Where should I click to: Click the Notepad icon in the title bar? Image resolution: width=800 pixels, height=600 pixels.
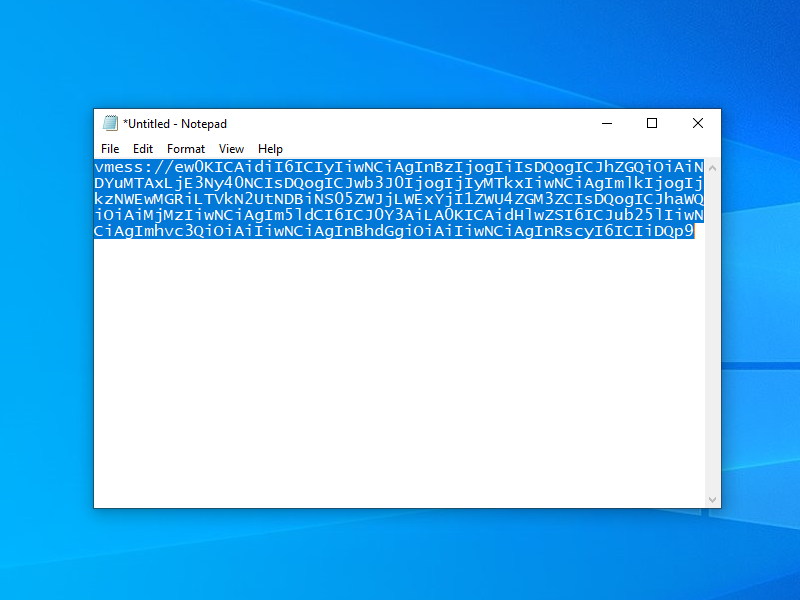click(x=110, y=123)
